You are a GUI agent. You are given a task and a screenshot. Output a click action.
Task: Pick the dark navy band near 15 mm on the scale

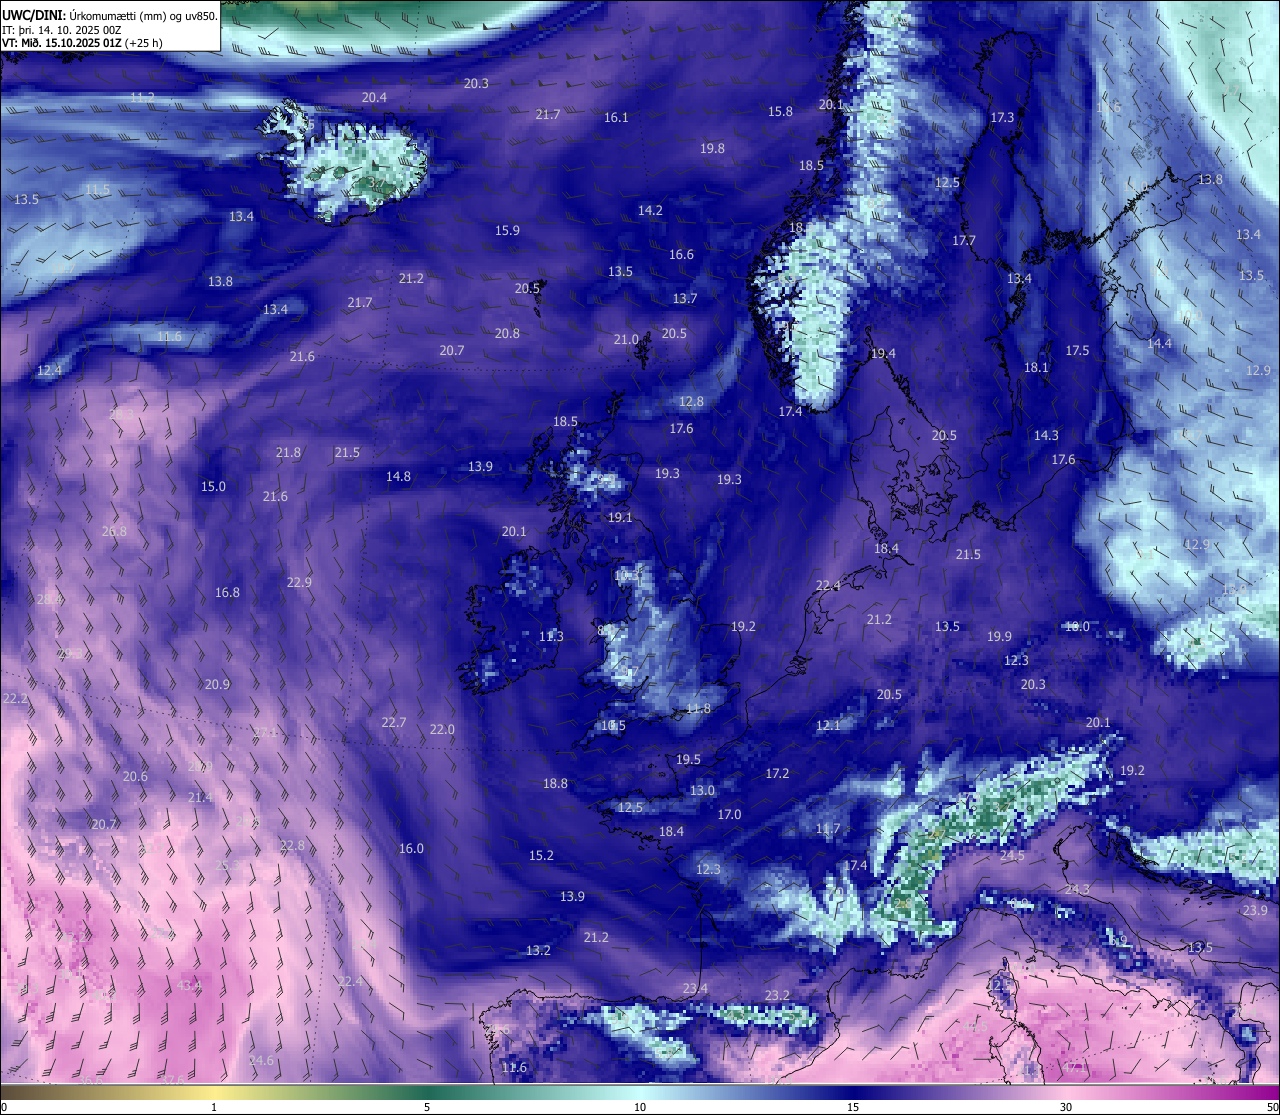tap(853, 1092)
